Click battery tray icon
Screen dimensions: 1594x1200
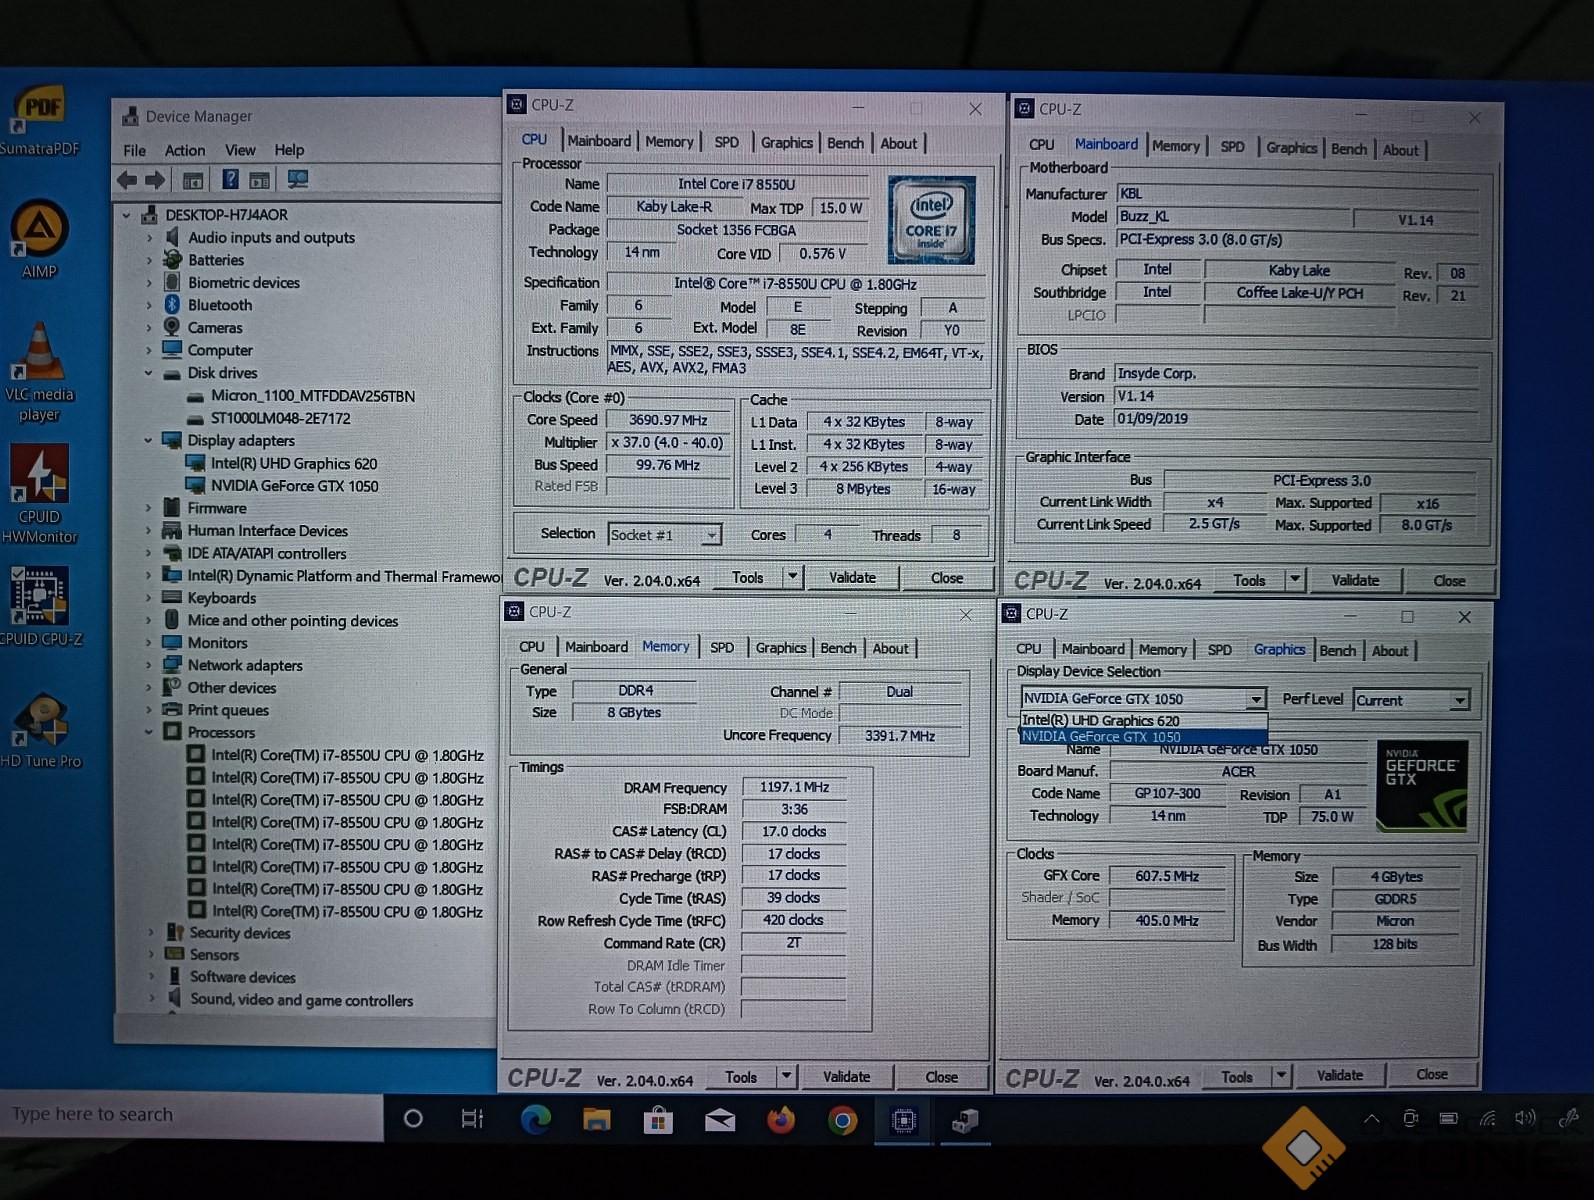[1448, 1118]
